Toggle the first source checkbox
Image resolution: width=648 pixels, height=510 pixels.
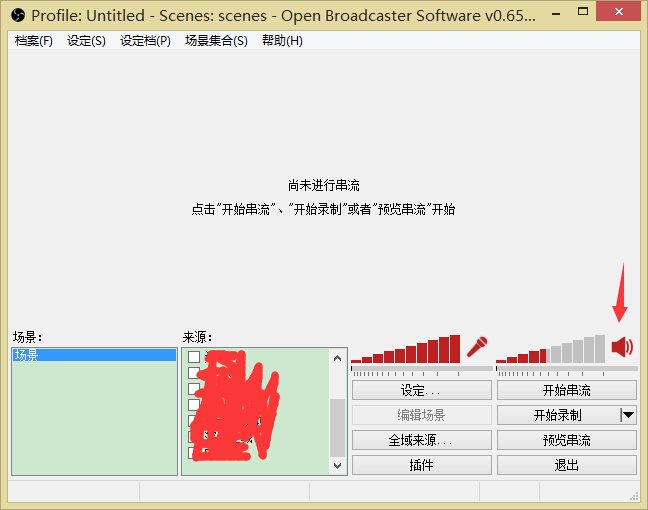[194, 357]
